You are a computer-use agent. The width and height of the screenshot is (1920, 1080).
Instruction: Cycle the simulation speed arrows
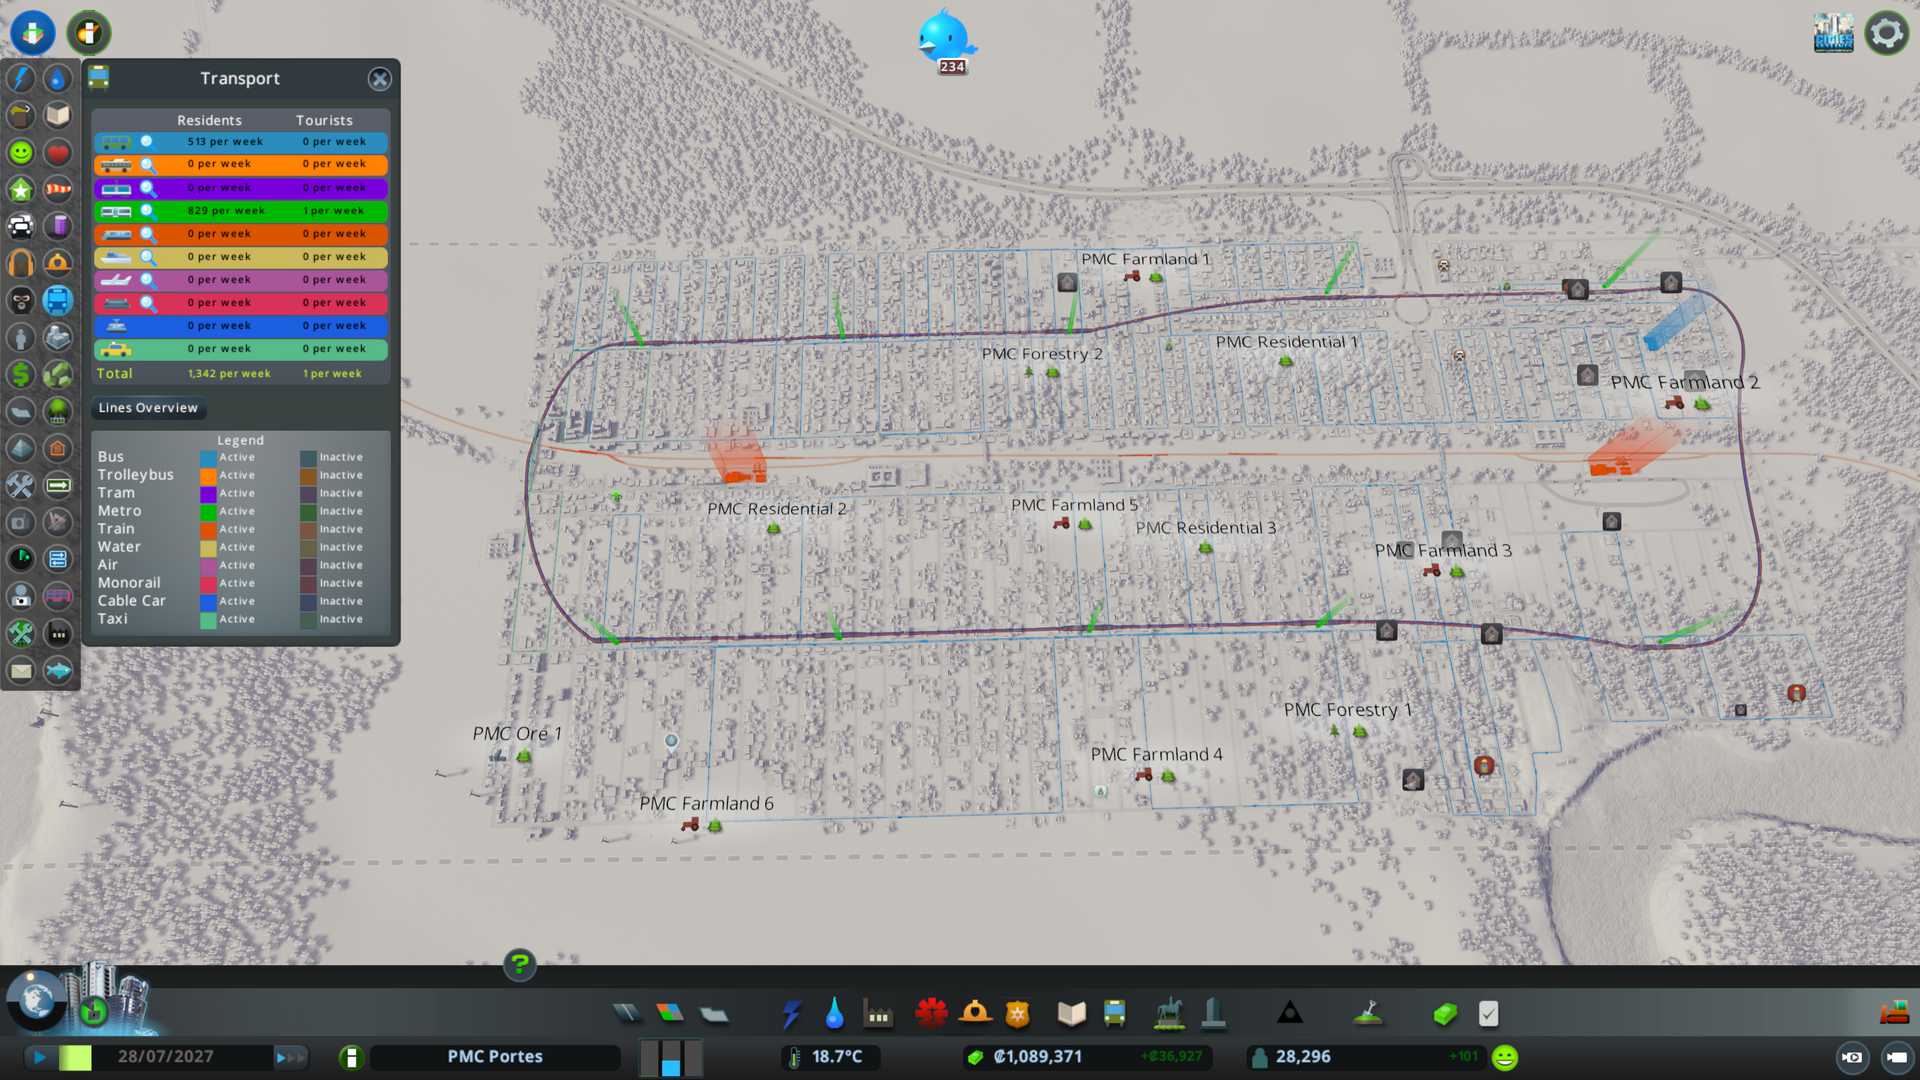pos(291,1057)
